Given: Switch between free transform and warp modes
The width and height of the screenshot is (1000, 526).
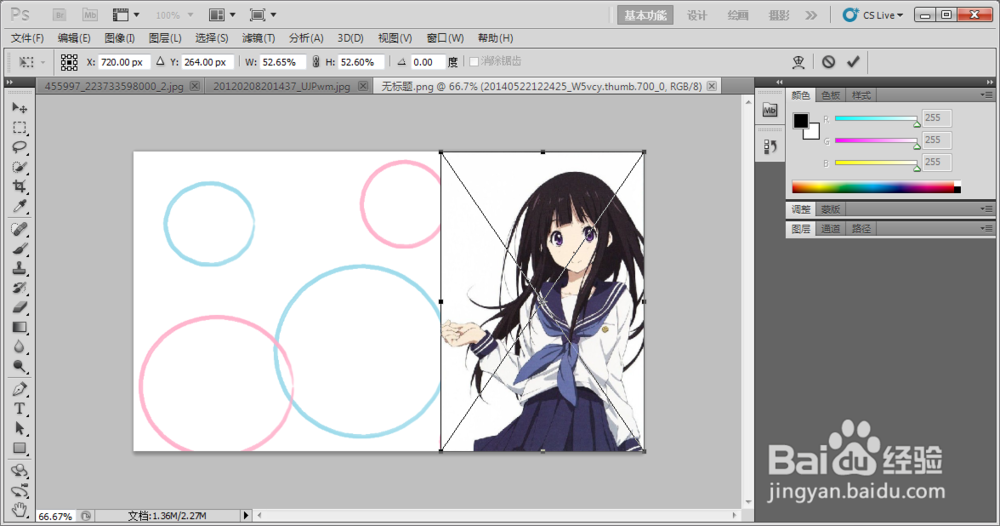Looking at the screenshot, I should point(798,62).
